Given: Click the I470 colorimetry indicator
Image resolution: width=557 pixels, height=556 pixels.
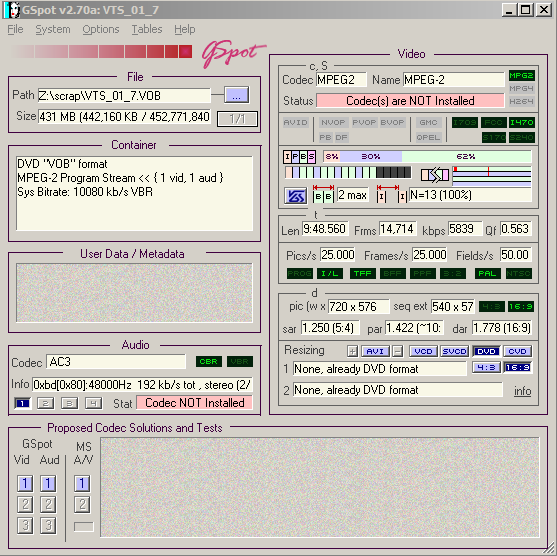Looking at the screenshot, I should point(521,123).
